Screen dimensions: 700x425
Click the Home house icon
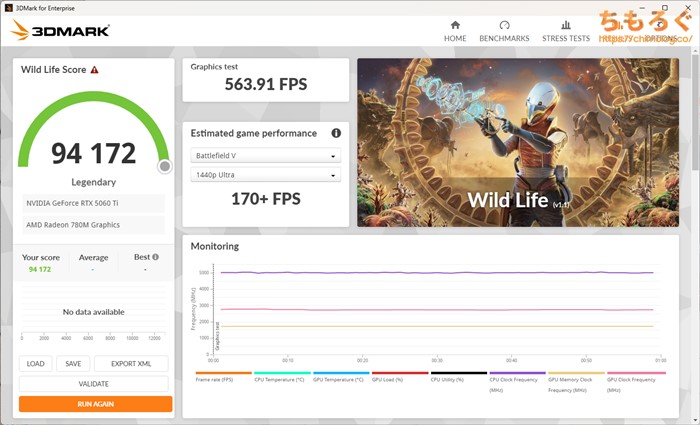(455, 25)
